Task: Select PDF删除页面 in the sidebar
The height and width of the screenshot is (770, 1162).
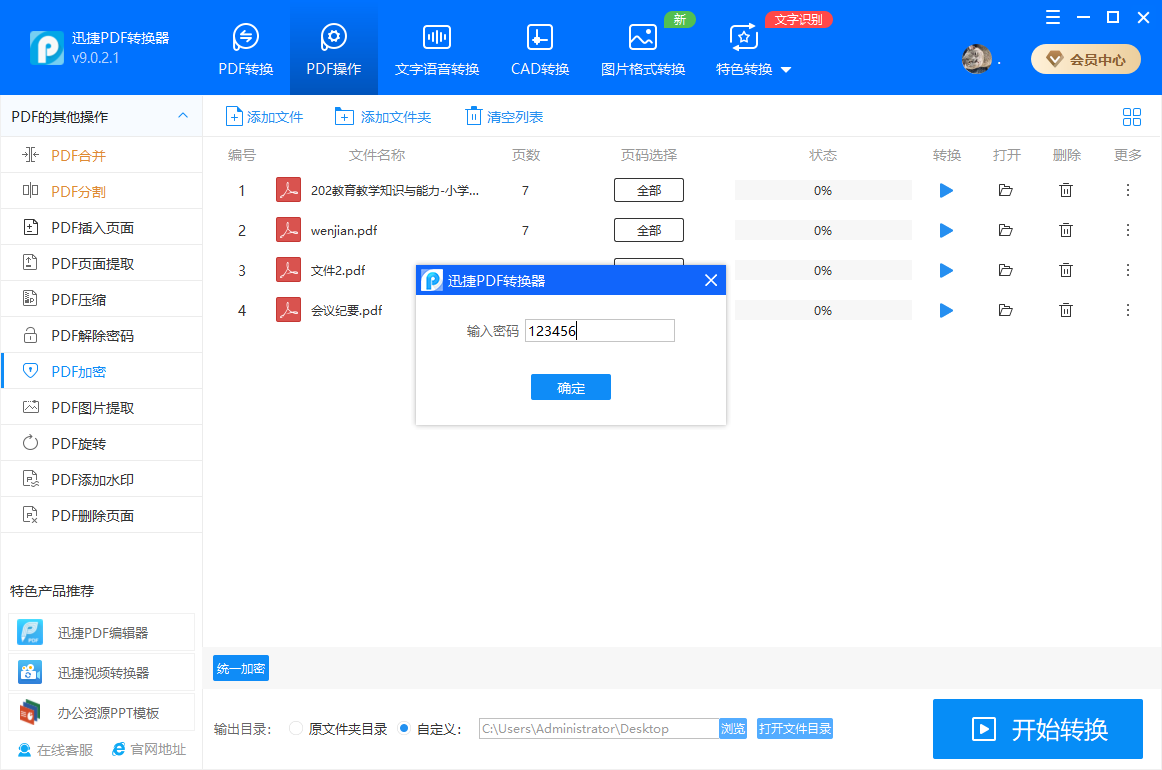Action: pos(102,515)
